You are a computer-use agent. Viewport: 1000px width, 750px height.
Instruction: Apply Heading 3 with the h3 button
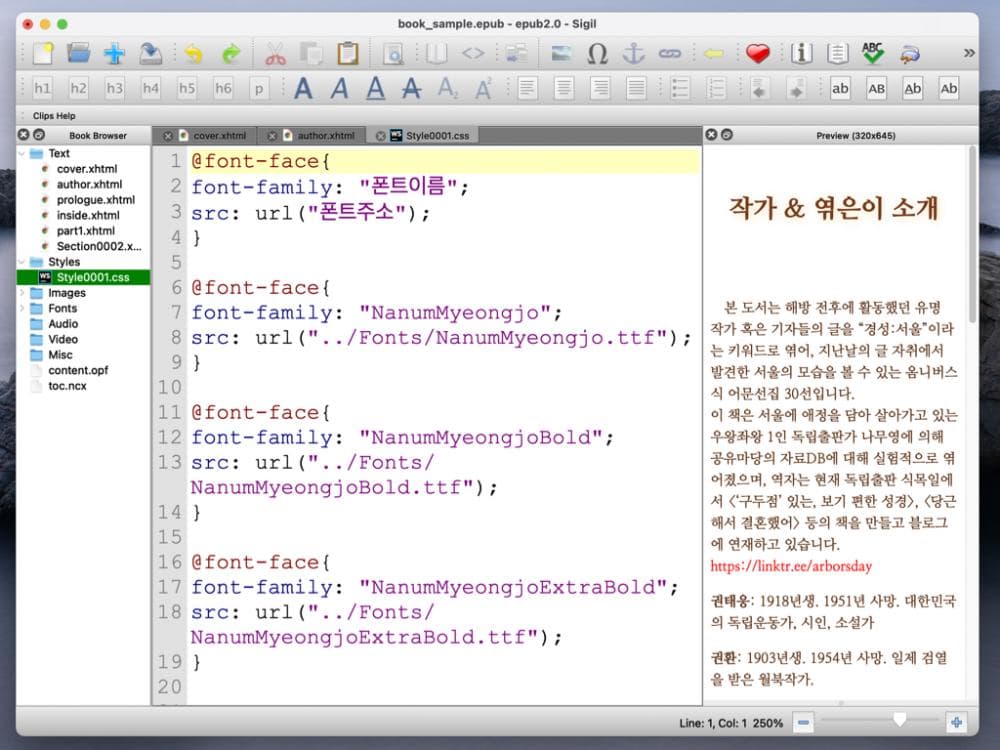click(115, 88)
